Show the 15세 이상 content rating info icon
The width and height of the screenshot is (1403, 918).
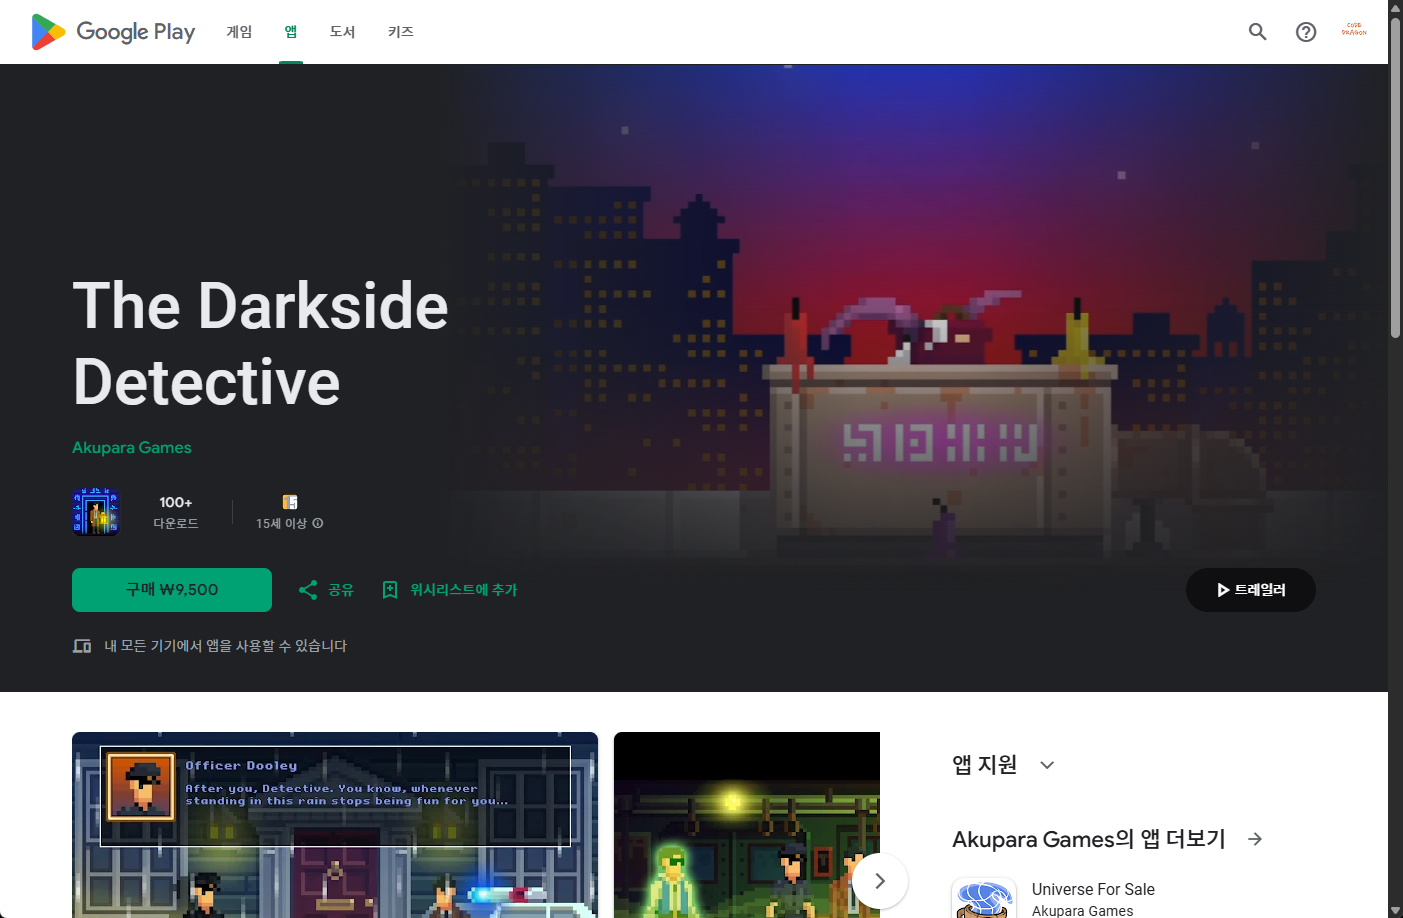(x=318, y=523)
